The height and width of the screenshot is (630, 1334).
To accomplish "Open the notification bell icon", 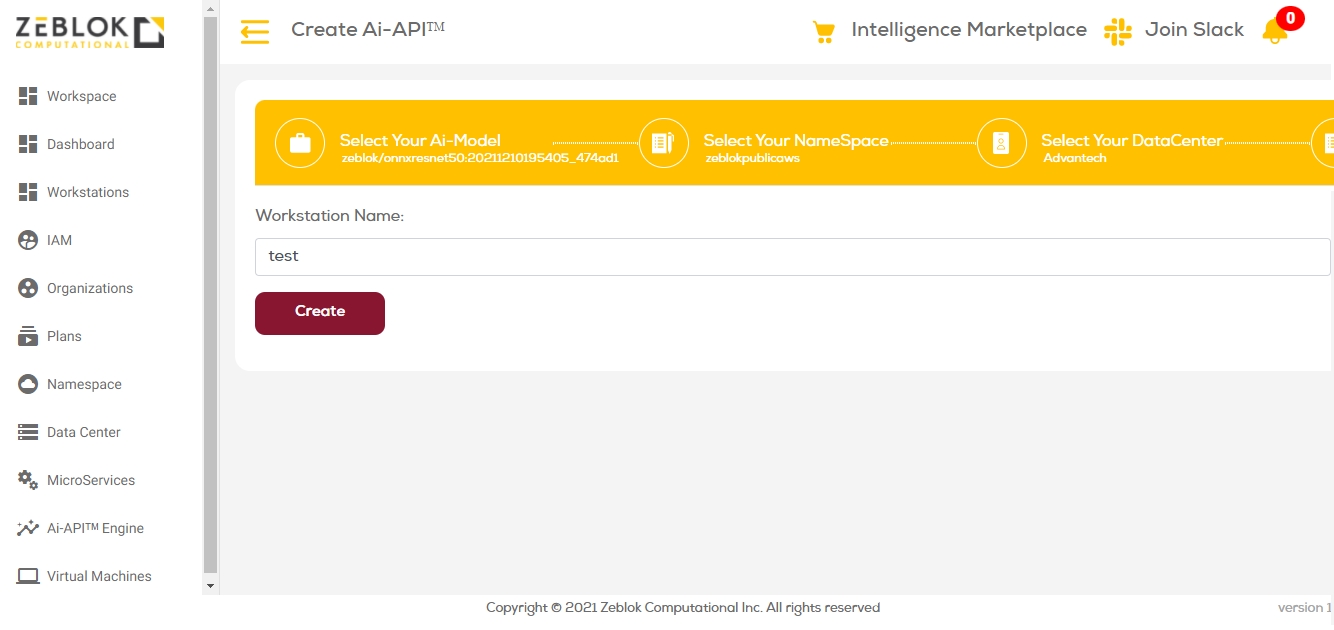I will pos(1274,31).
